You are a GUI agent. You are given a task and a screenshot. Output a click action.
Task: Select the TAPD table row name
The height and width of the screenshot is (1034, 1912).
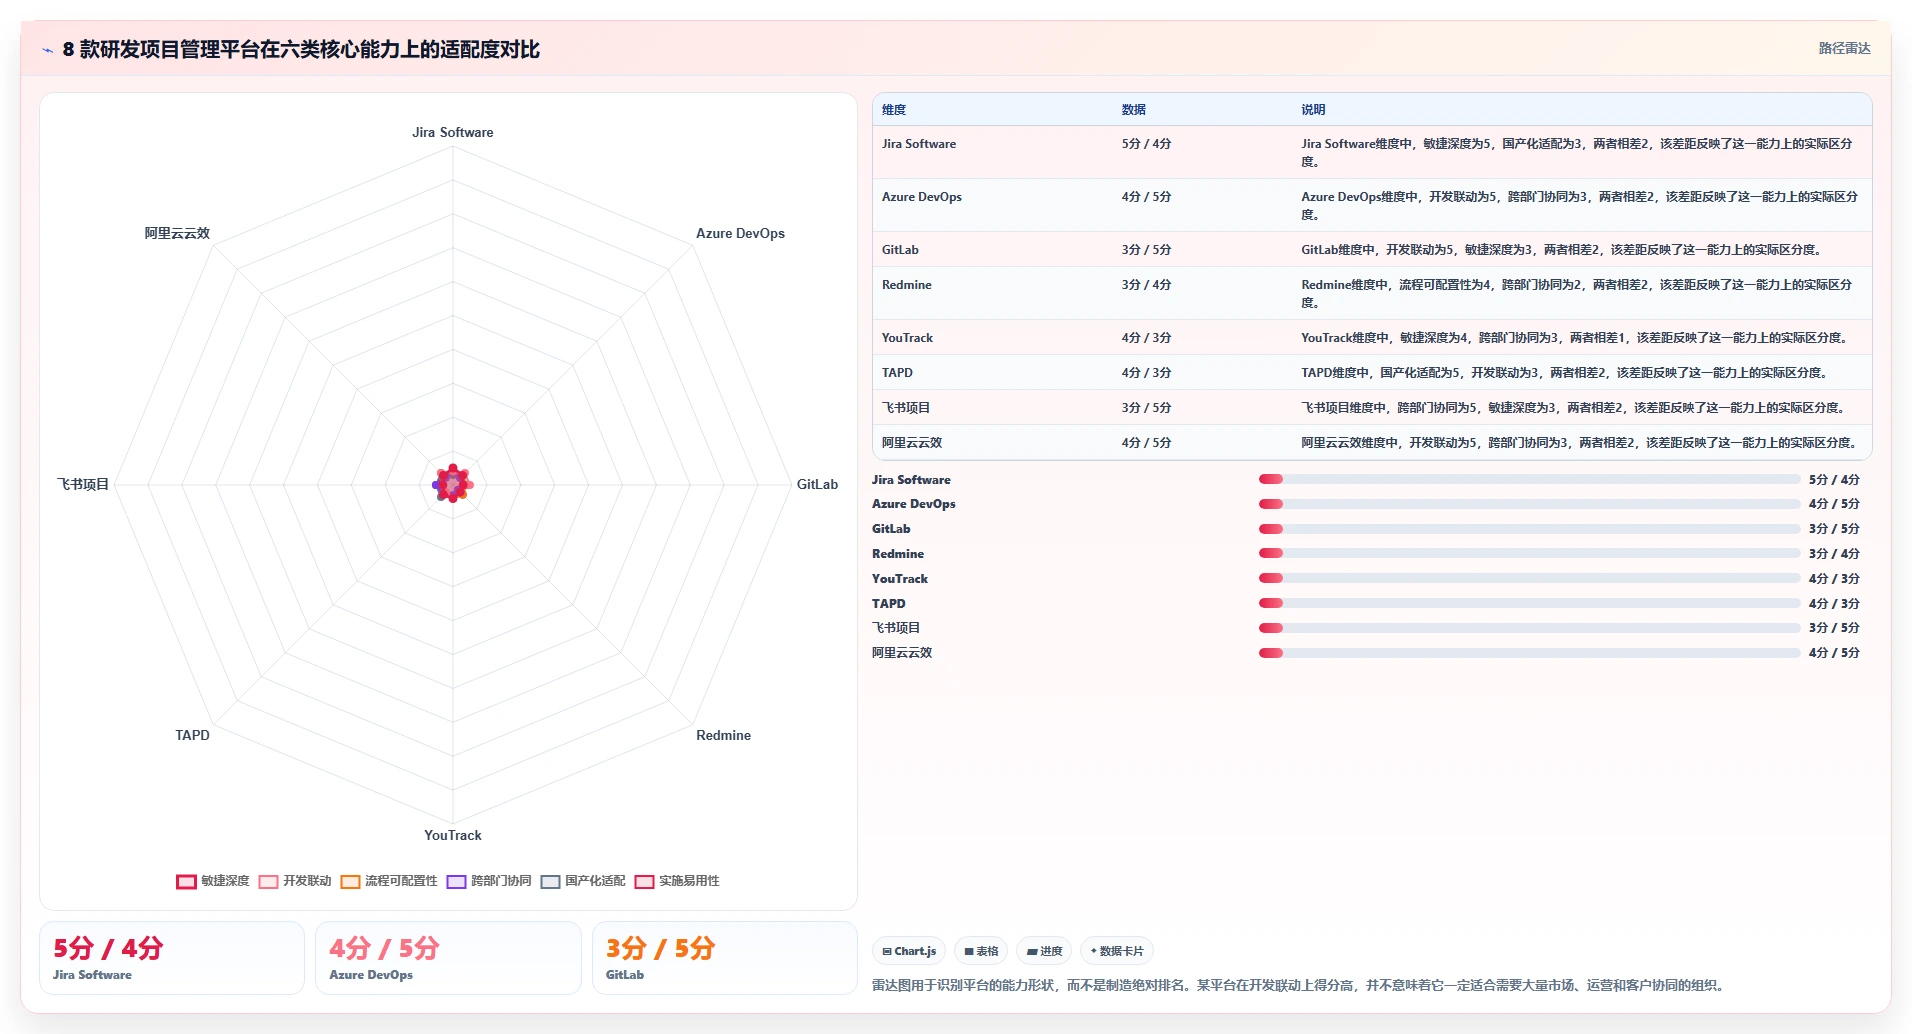coord(897,373)
